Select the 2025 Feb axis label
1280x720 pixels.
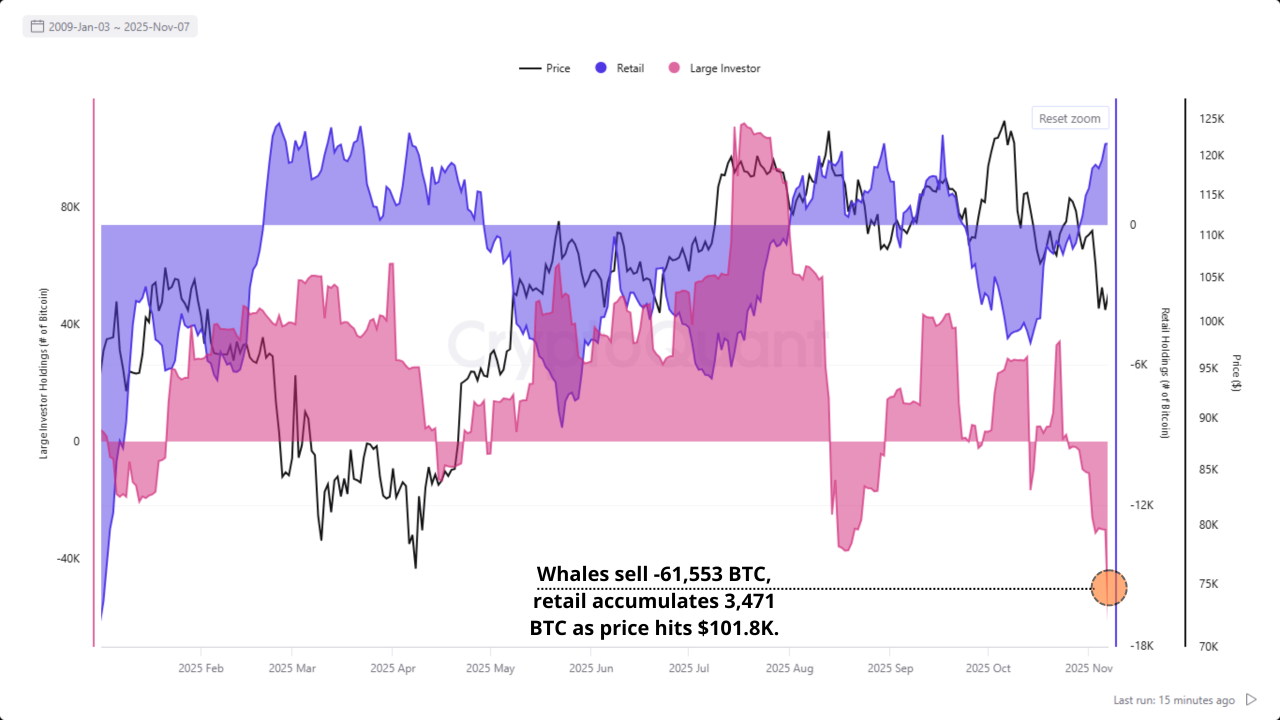(x=201, y=668)
